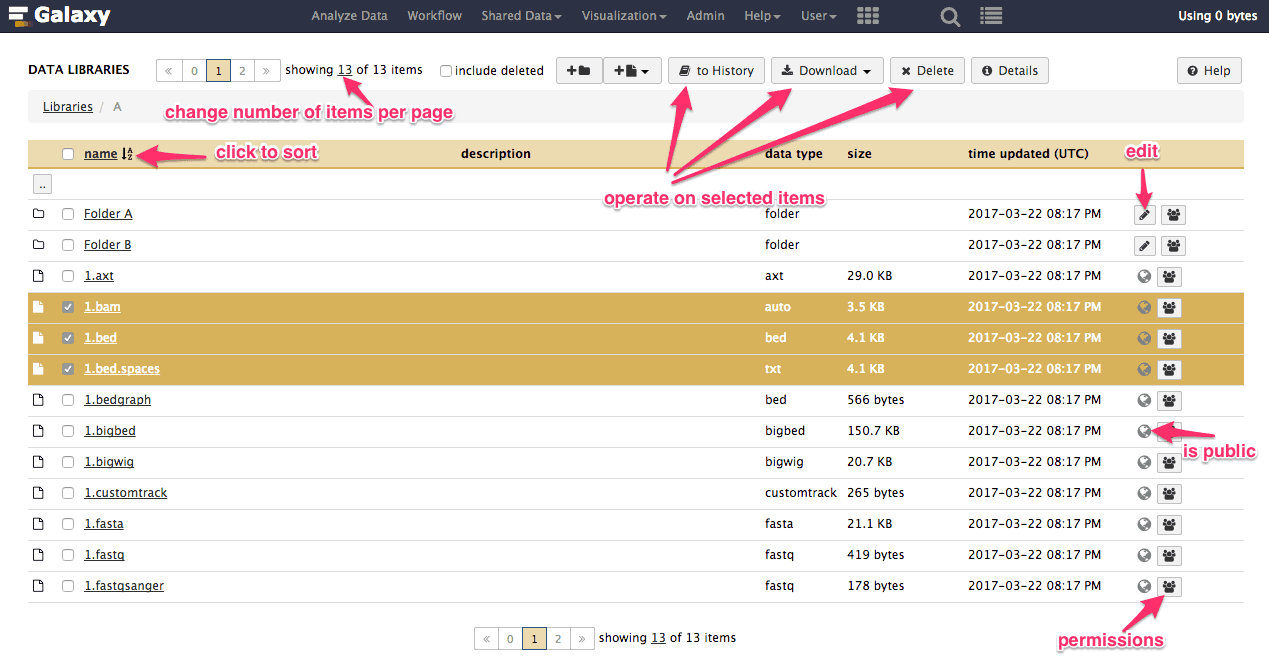Click the grid apps icon in navigation bar

coord(868,16)
